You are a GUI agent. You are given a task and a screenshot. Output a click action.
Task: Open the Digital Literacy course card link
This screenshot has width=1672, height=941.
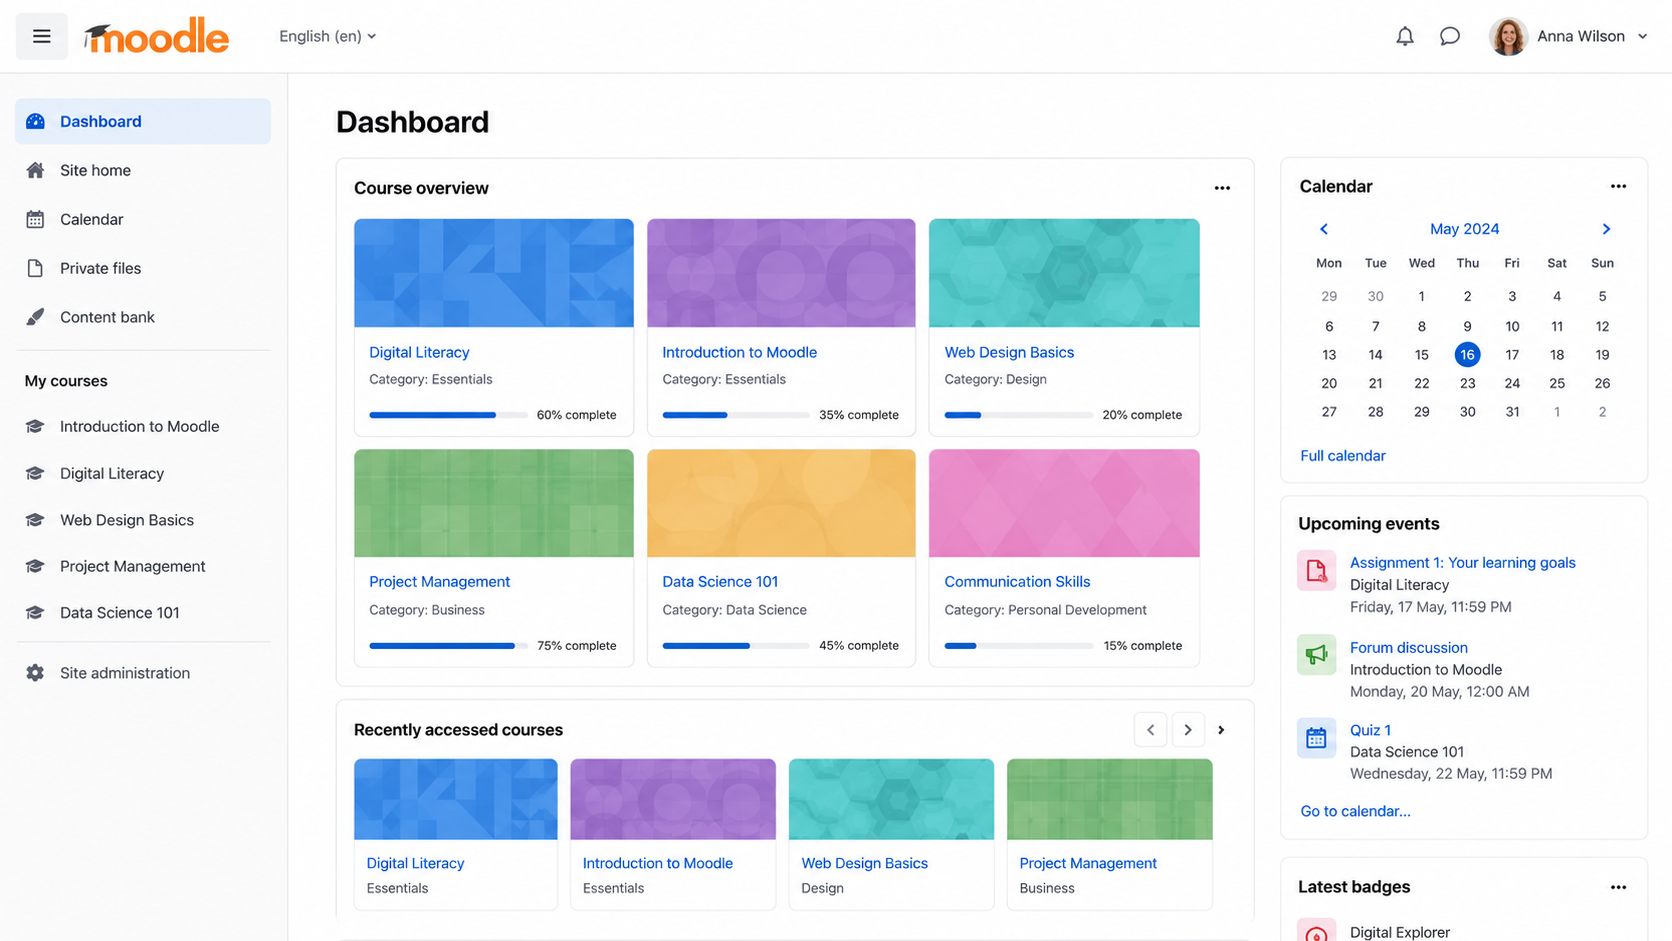[419, 352]
